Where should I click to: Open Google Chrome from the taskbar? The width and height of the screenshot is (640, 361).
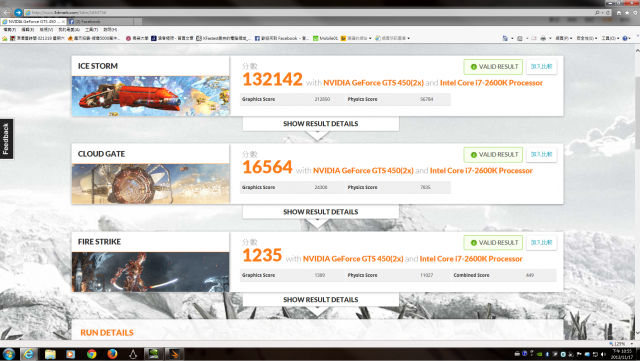click(x=91, y=354)
